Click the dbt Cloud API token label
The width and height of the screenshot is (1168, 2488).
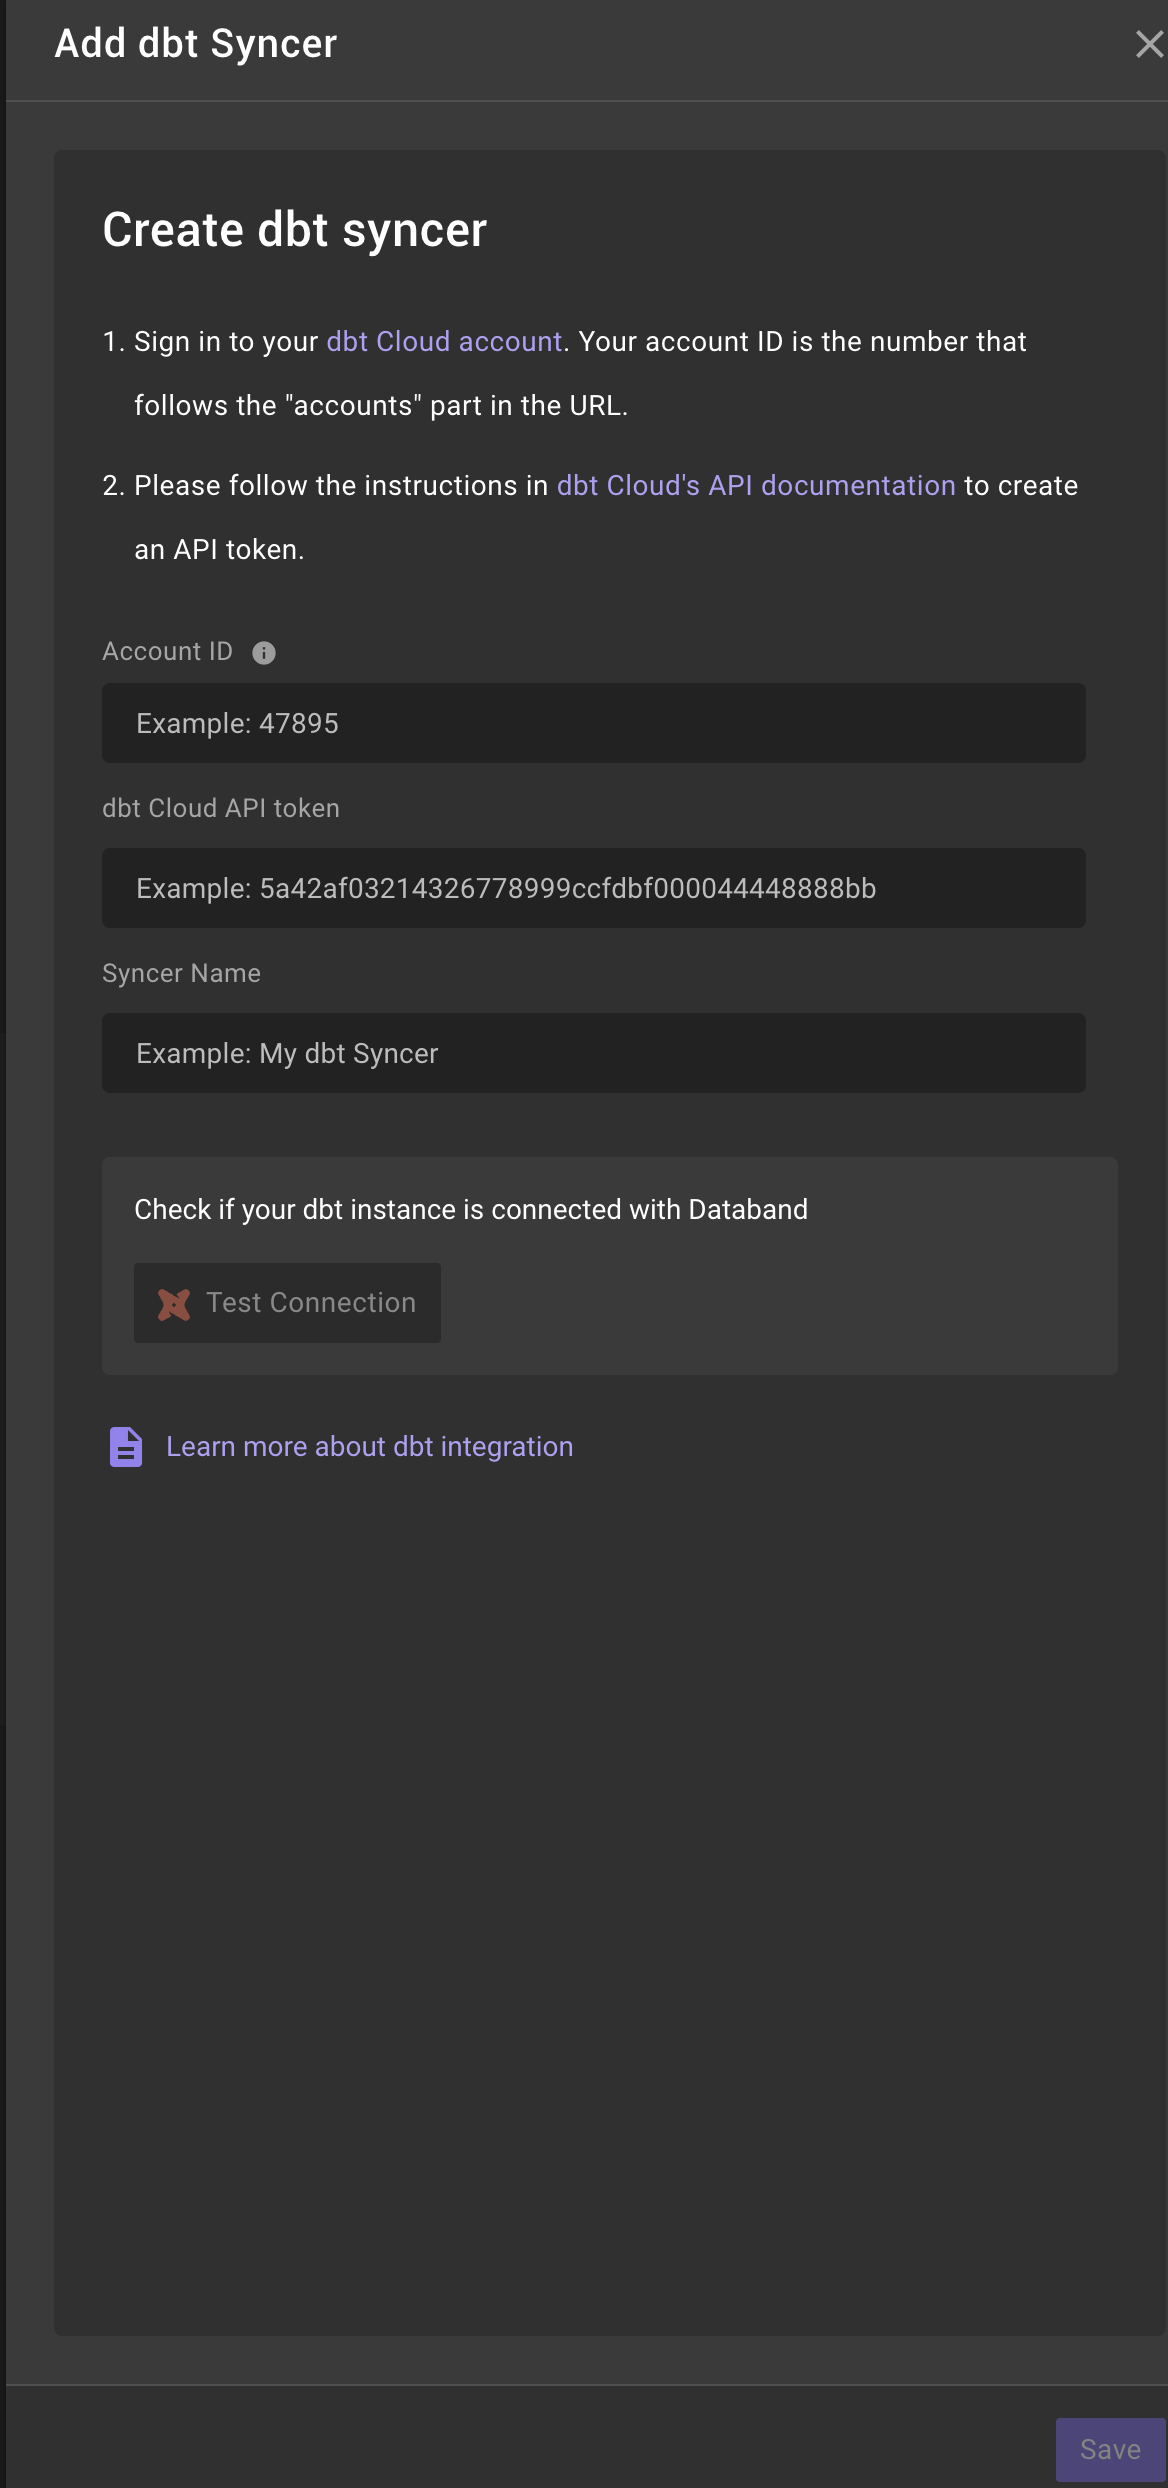[221, 808]
